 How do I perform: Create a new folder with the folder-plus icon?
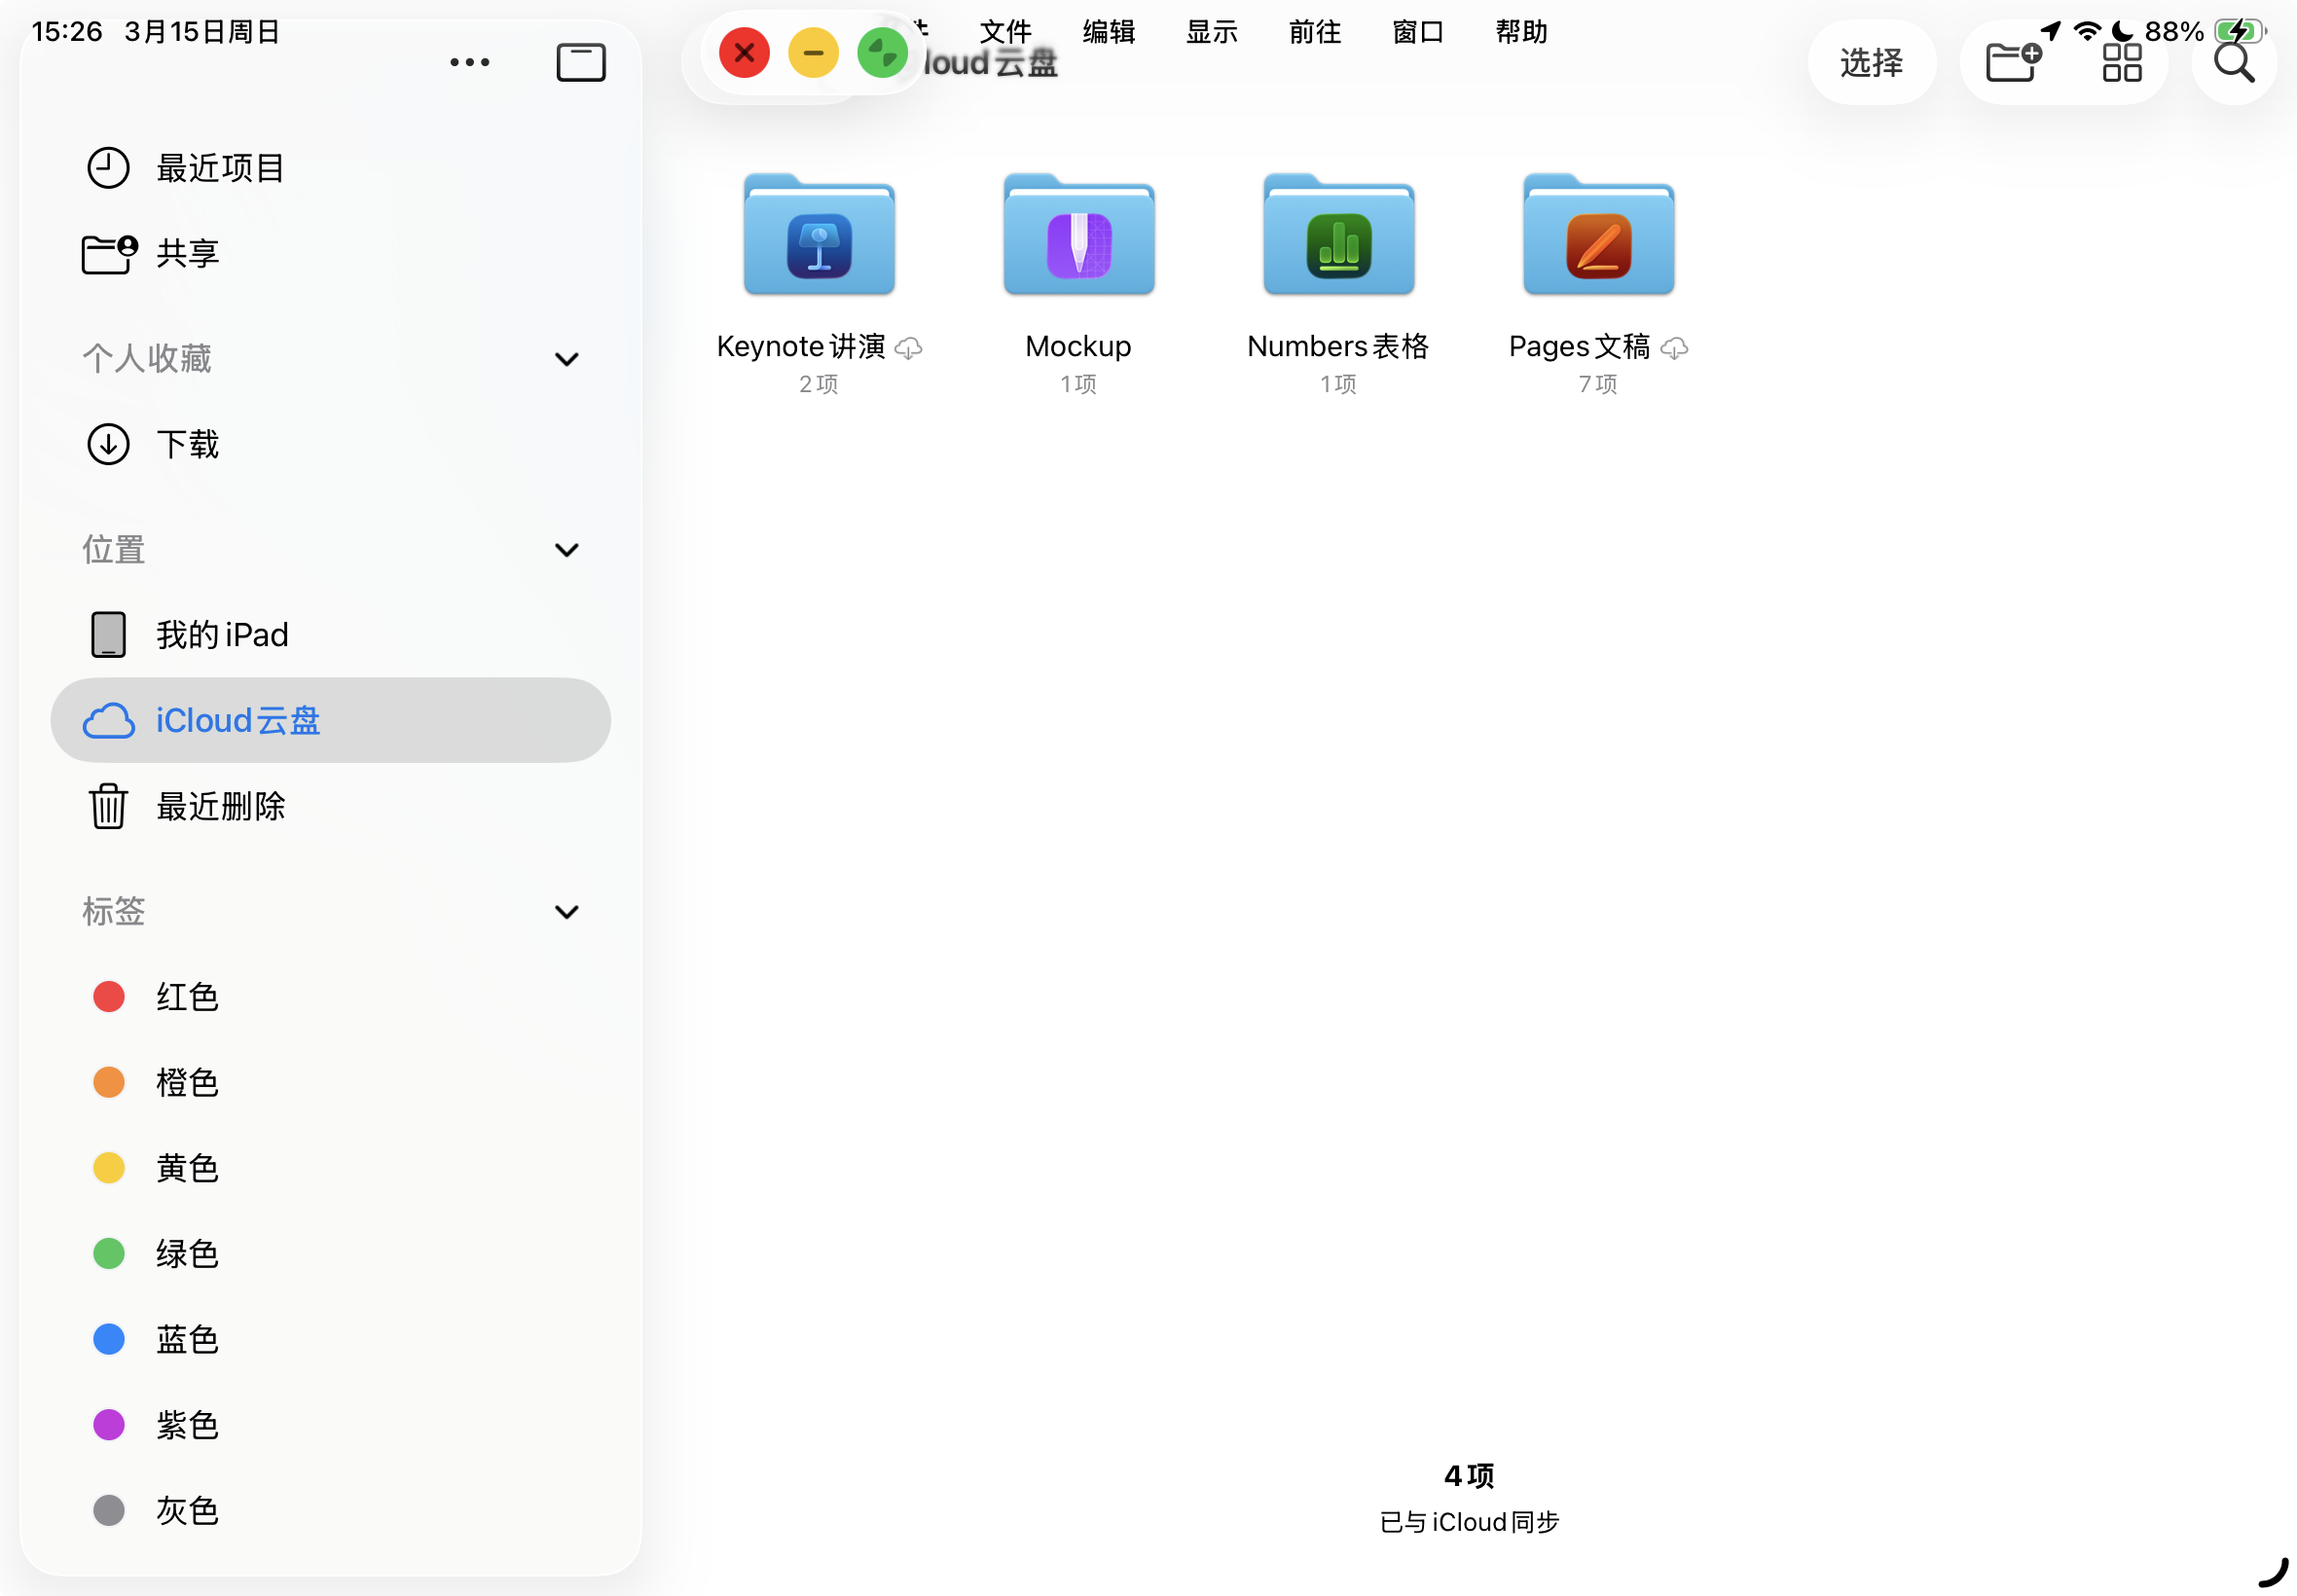click(x=2012, y=63)
